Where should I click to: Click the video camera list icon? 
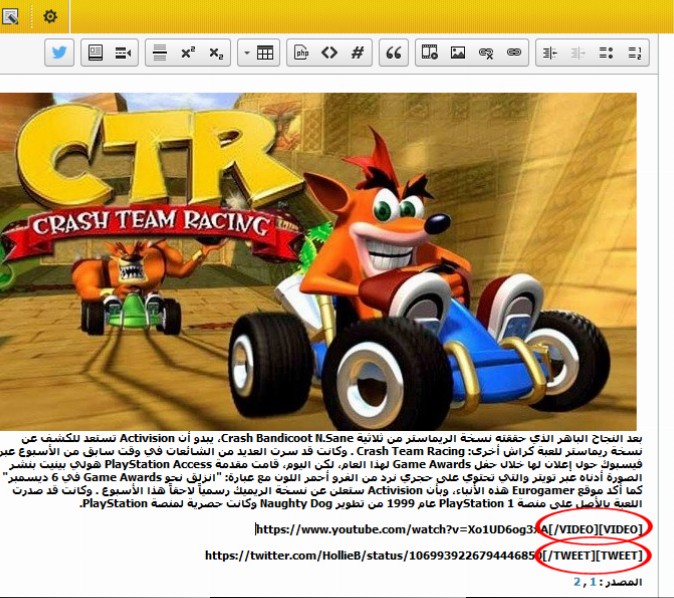tap(123, 53)
